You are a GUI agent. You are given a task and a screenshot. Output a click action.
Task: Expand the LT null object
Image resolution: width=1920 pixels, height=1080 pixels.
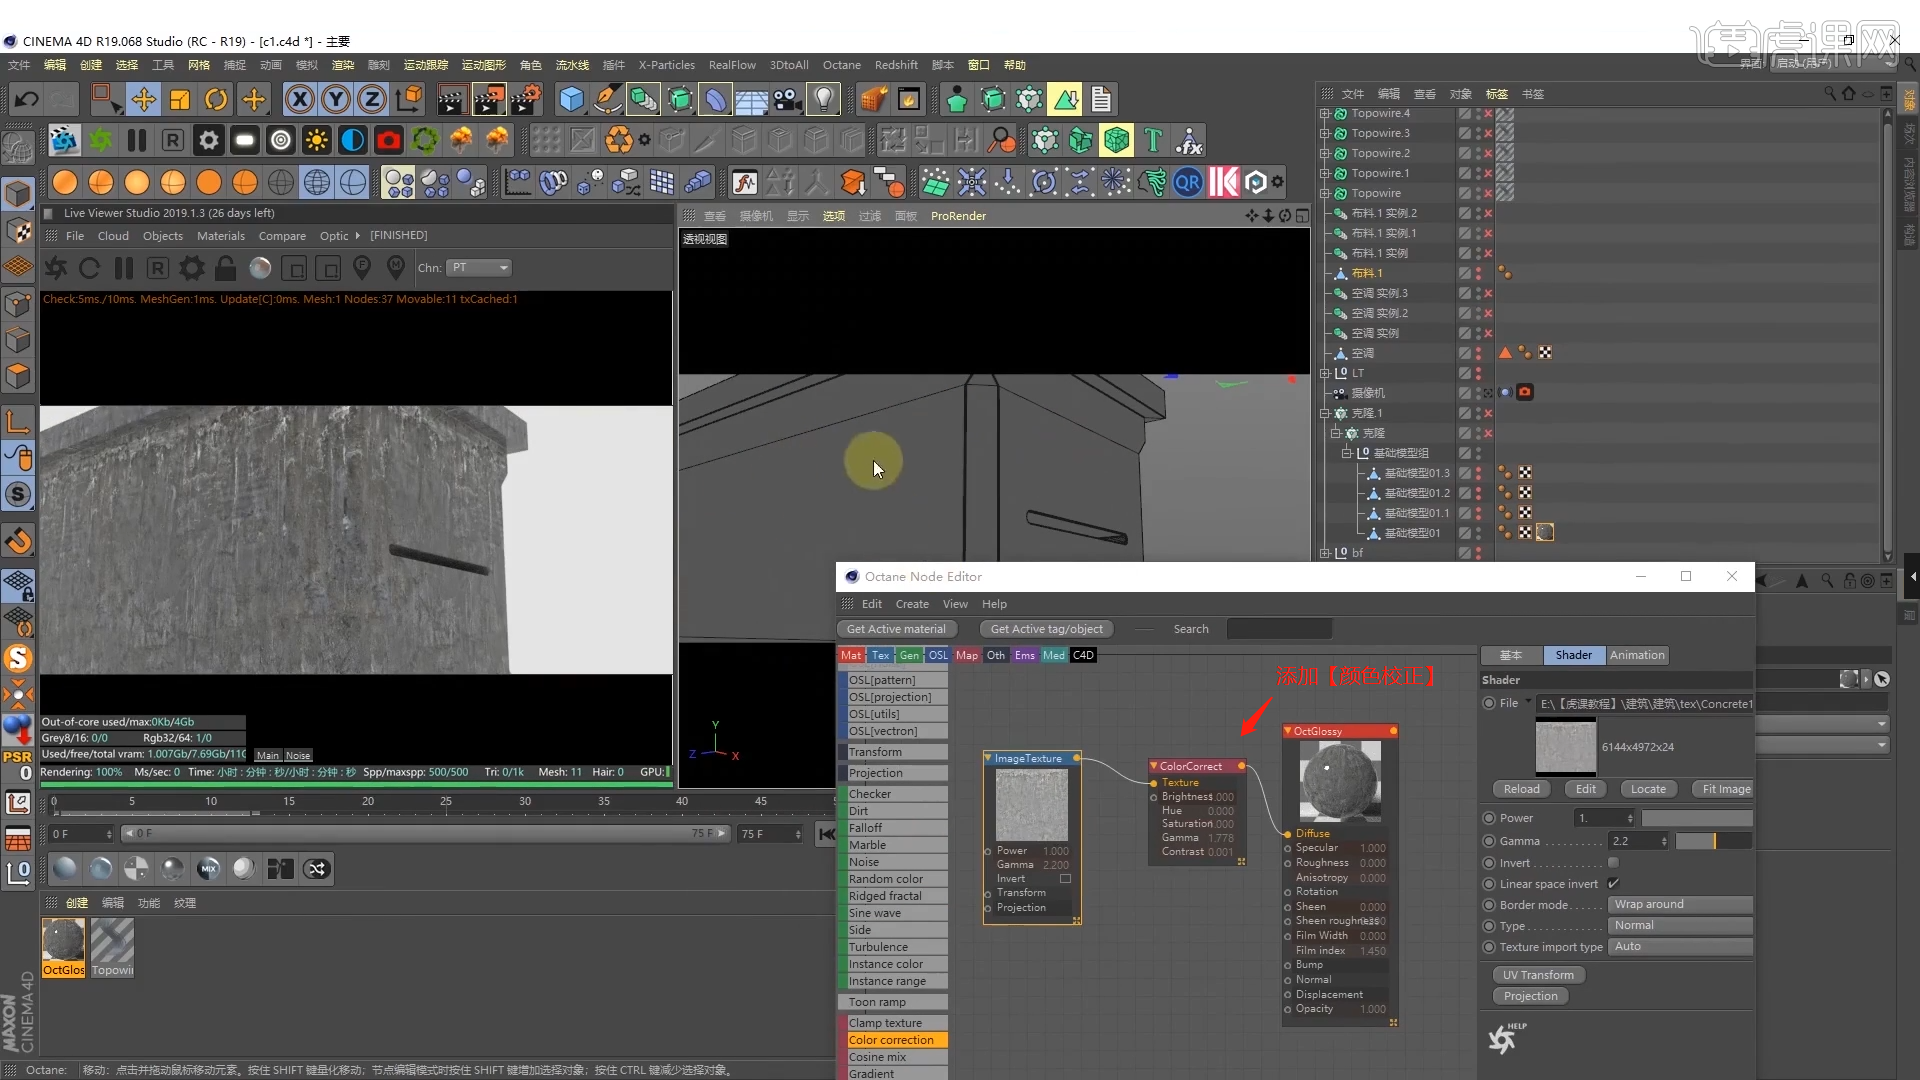[x=1325, y=373]
